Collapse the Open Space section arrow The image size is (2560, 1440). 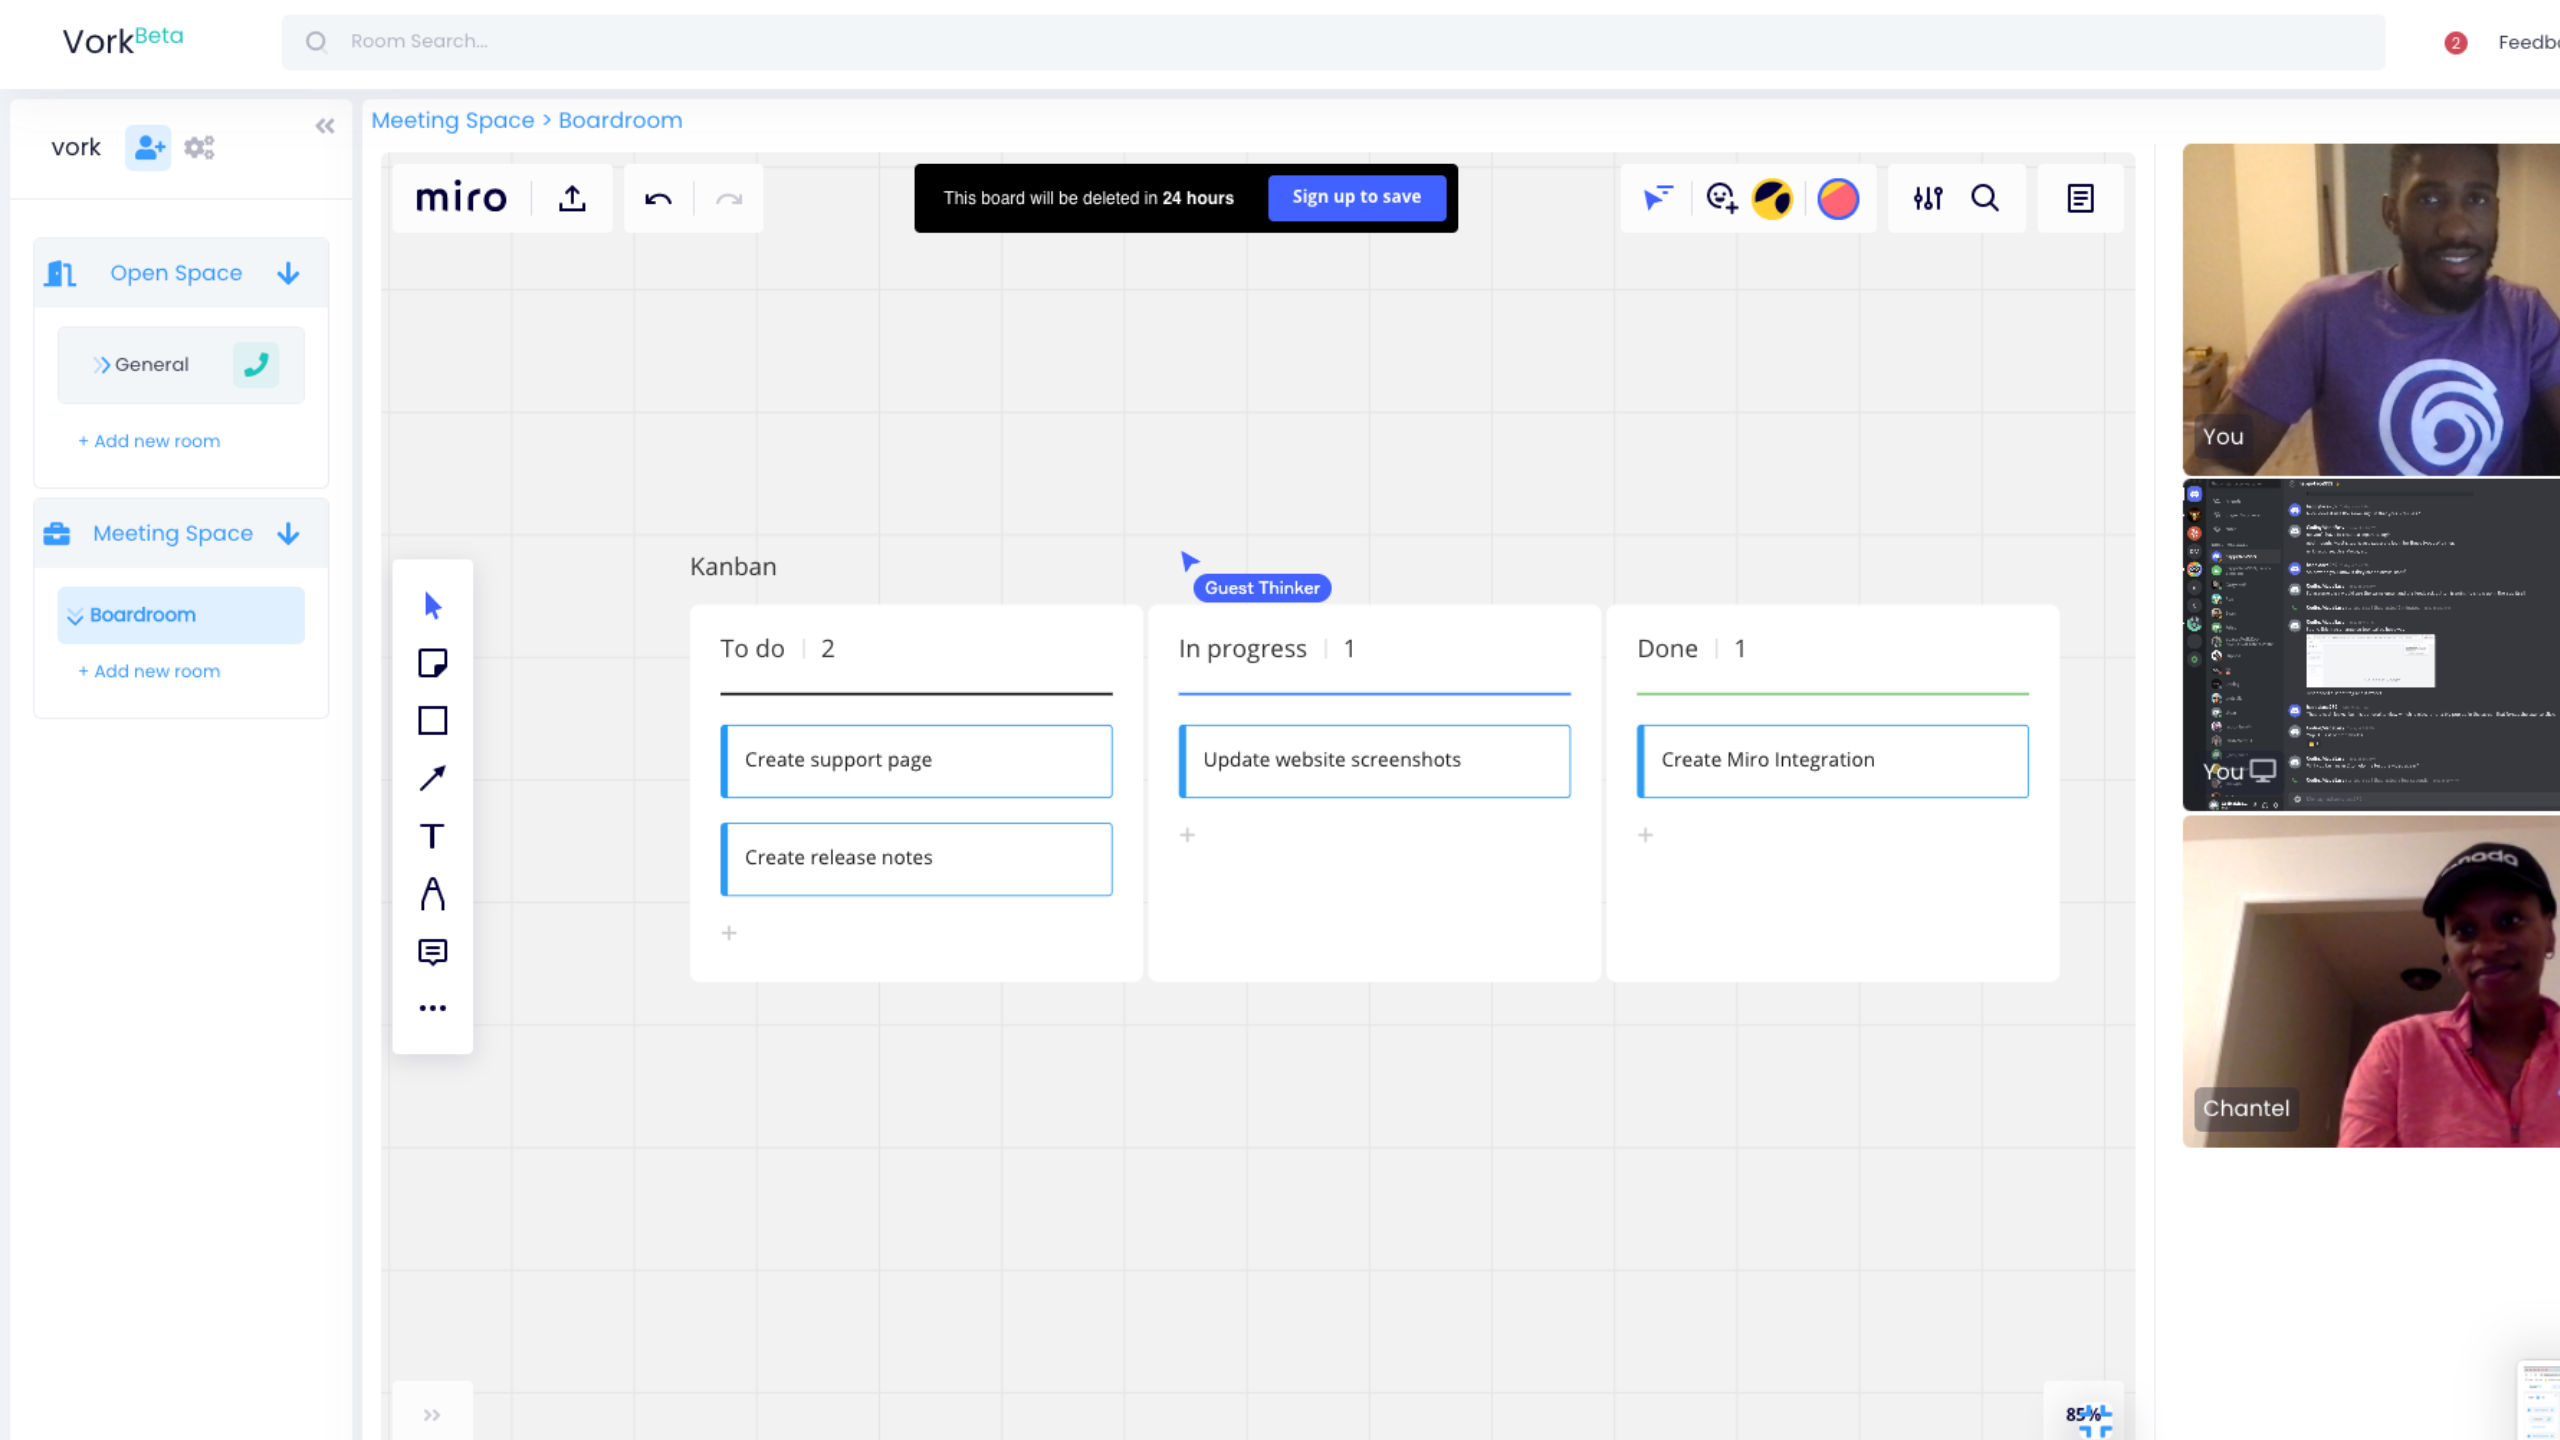point(288,273)
